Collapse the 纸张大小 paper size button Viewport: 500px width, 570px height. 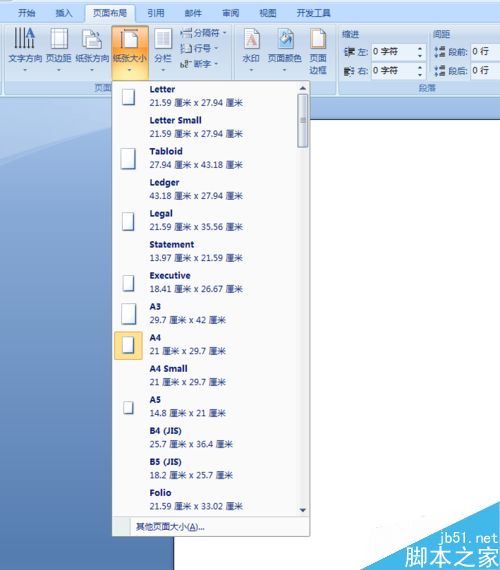coord(130,52)
